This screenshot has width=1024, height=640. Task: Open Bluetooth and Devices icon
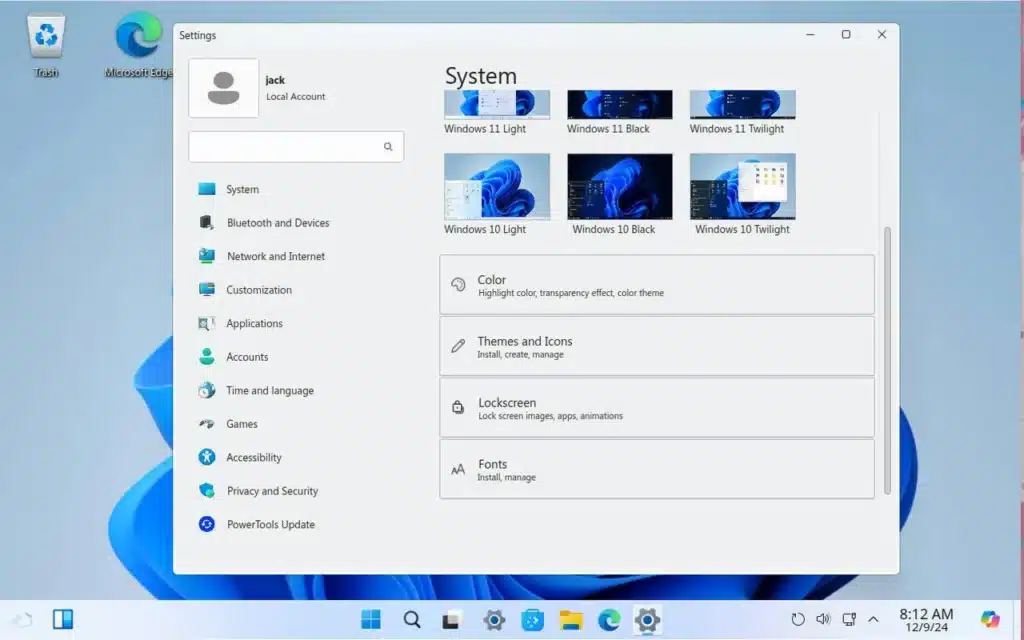[x=206, y=222]
